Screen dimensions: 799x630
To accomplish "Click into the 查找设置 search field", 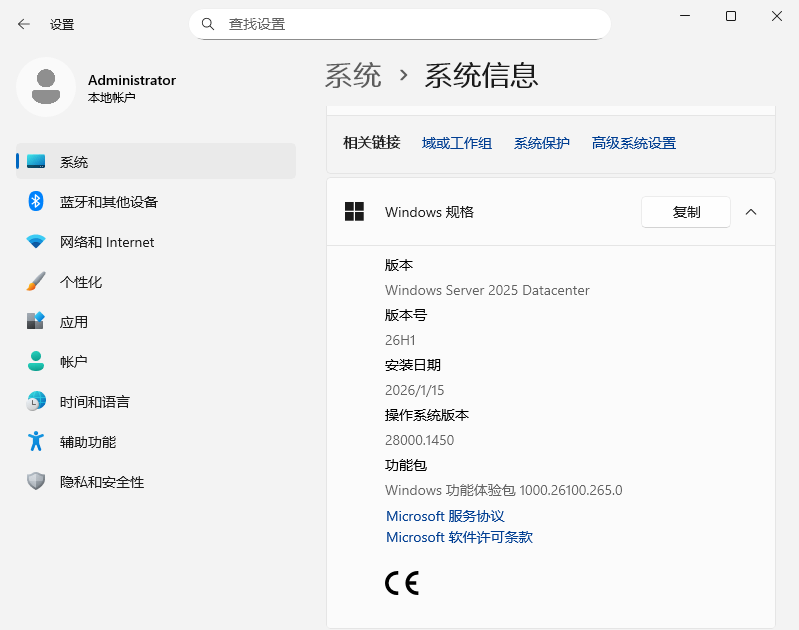I will [400, 24].
